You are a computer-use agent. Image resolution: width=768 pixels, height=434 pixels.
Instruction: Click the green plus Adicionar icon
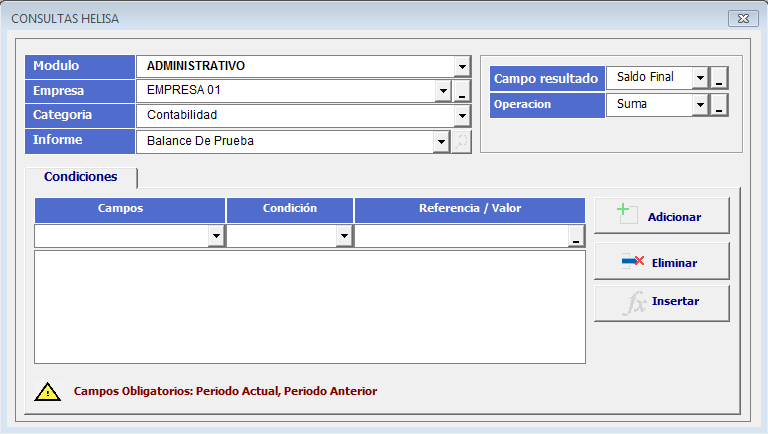[x=627, y=214]
